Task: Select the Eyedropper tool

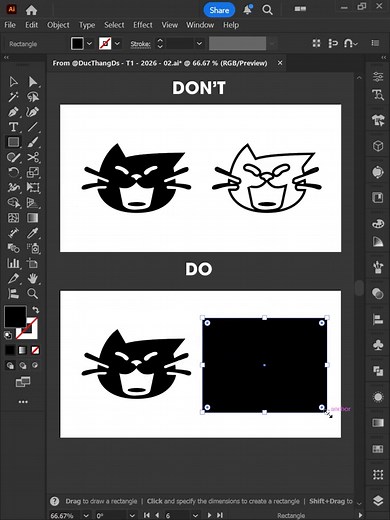Action: [33, 233]
